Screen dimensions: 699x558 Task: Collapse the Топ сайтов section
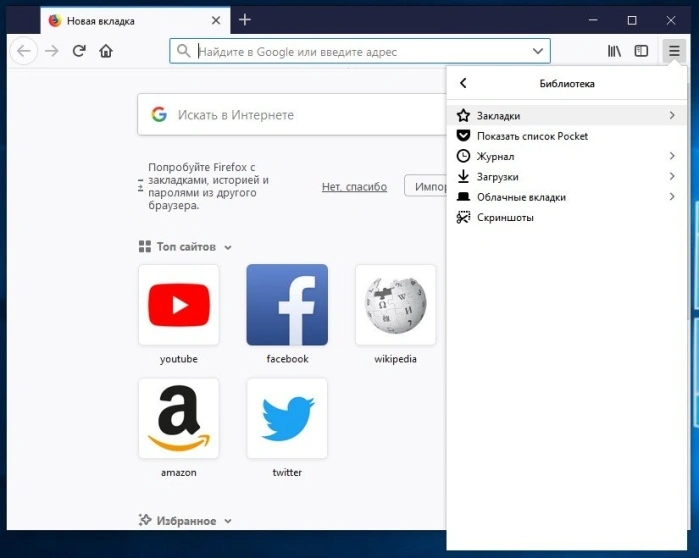[x=228, y=247]
